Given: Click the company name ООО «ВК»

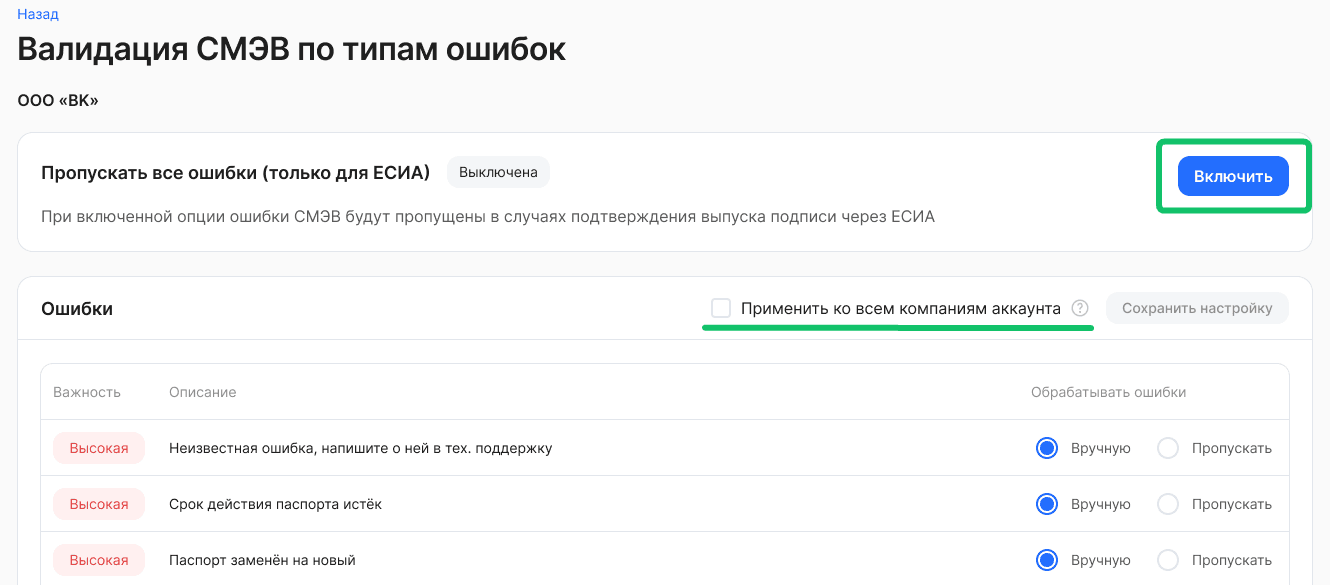Looking at the screenshot, I should point(58,100).
